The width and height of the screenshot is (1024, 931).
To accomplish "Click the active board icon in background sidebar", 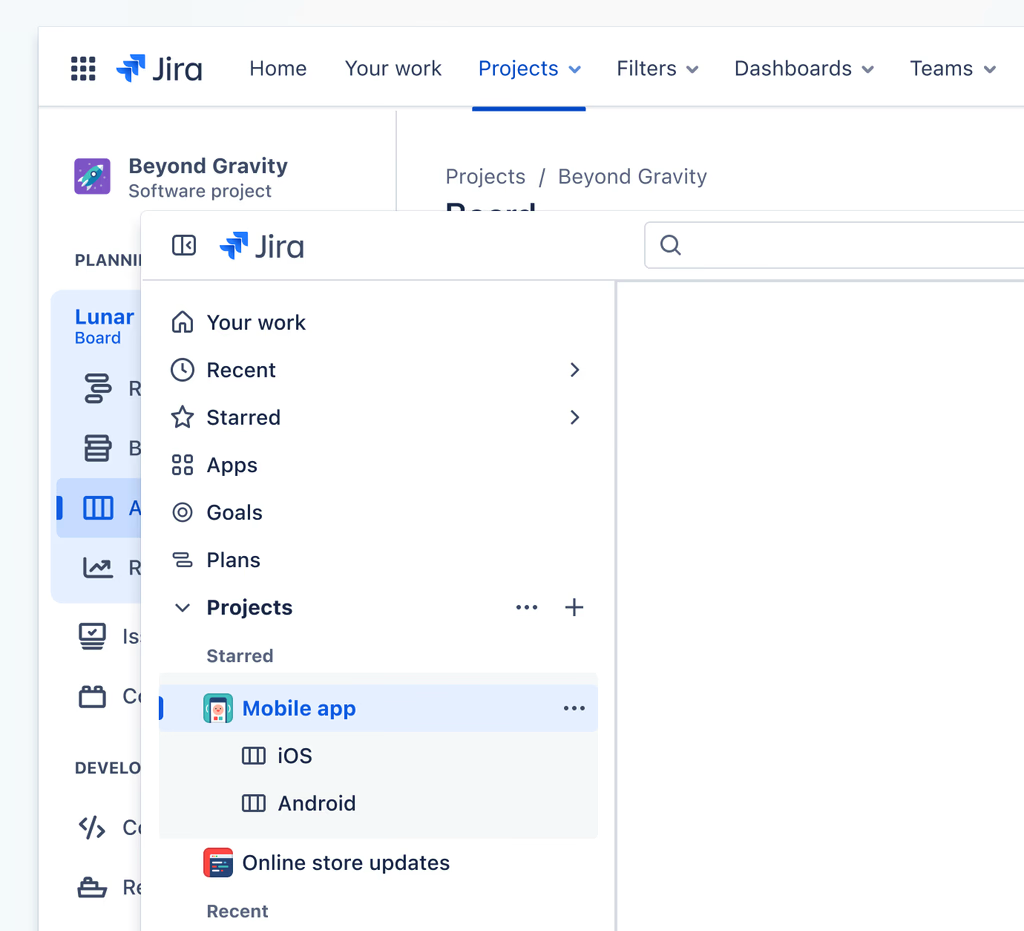I will point(98,508).
